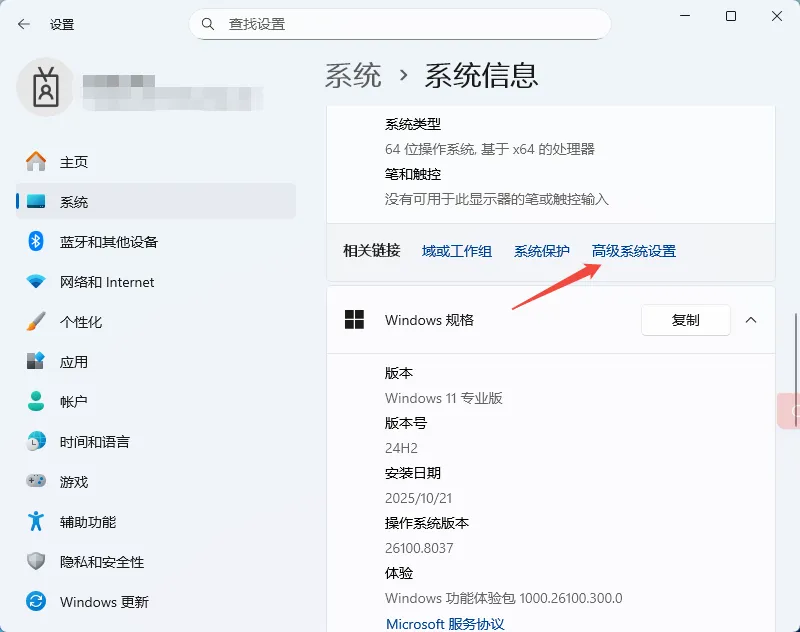Click the Bluetooth icon

pos(36,241)
